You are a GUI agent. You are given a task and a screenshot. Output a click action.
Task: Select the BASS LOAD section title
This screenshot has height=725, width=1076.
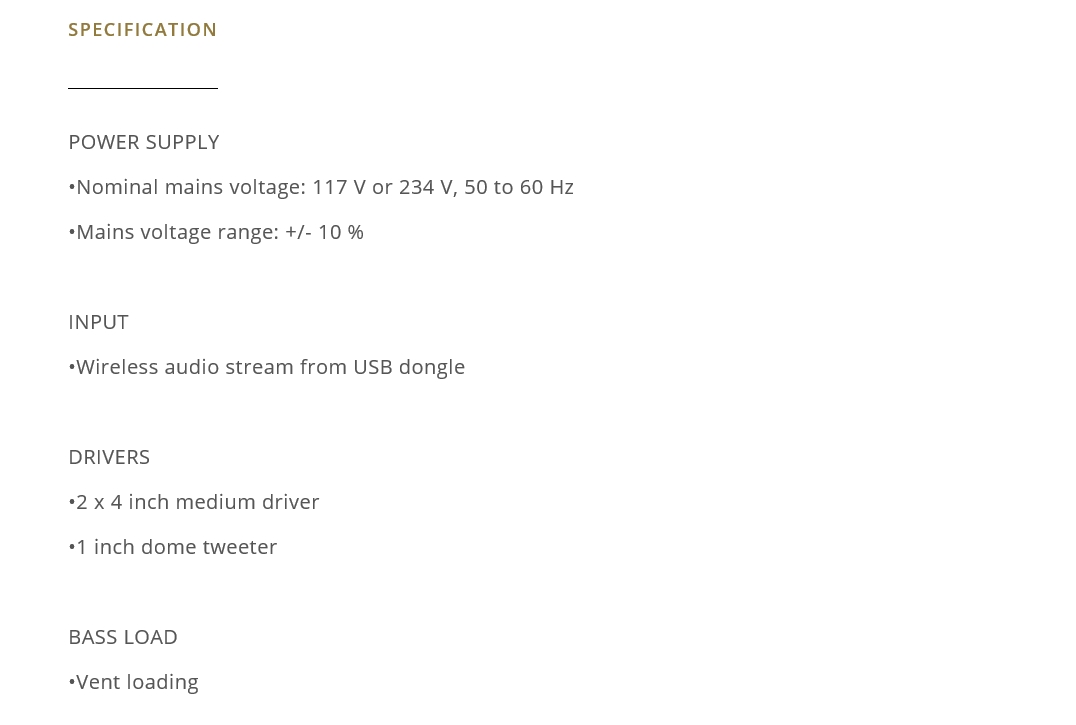[x=124, y=637]
